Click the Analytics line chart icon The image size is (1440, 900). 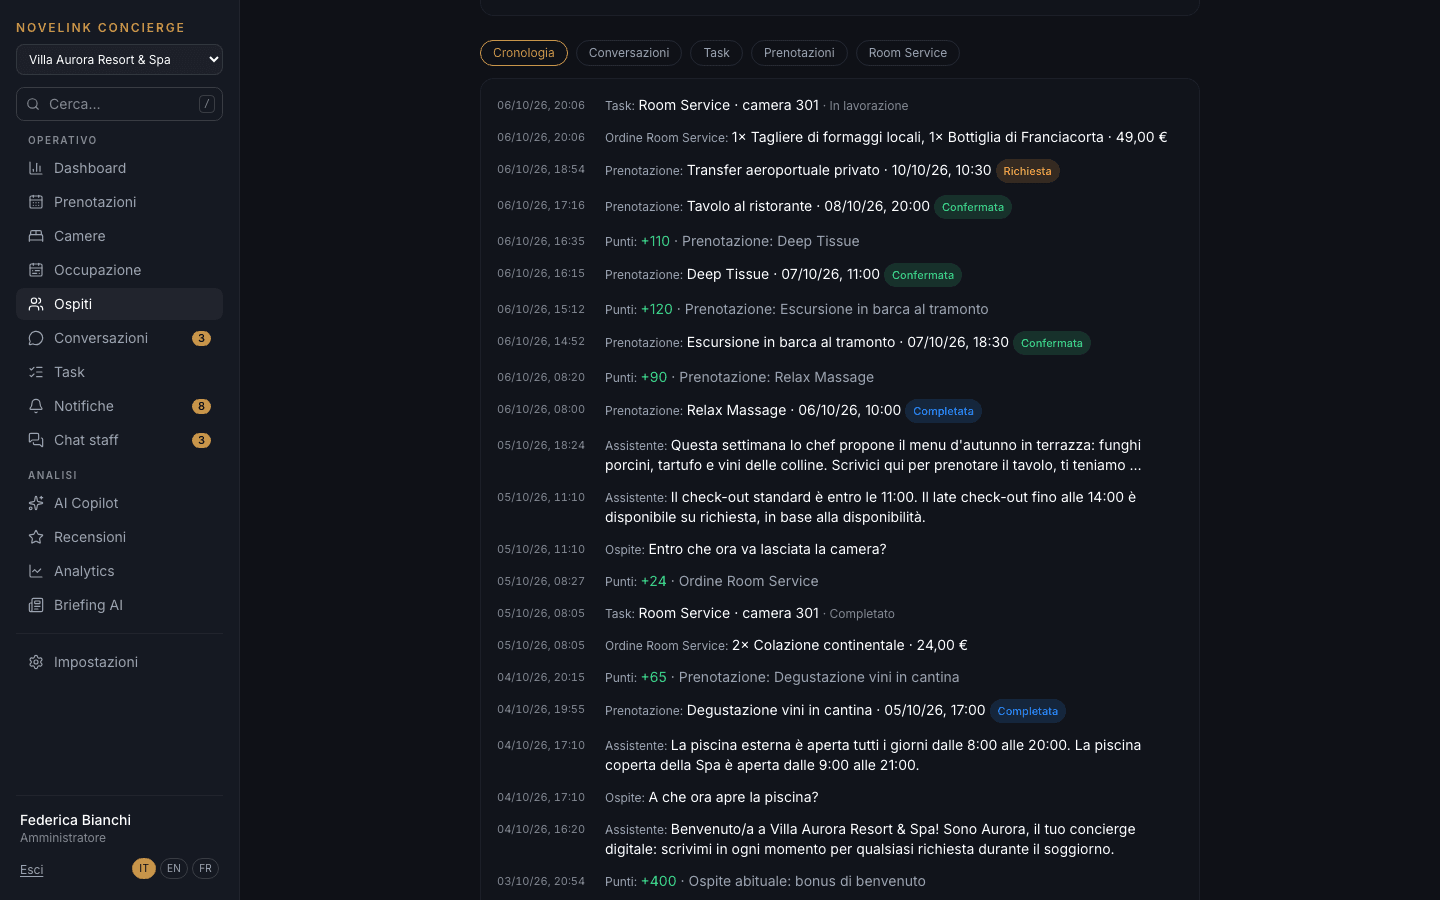tap(36, 571)
